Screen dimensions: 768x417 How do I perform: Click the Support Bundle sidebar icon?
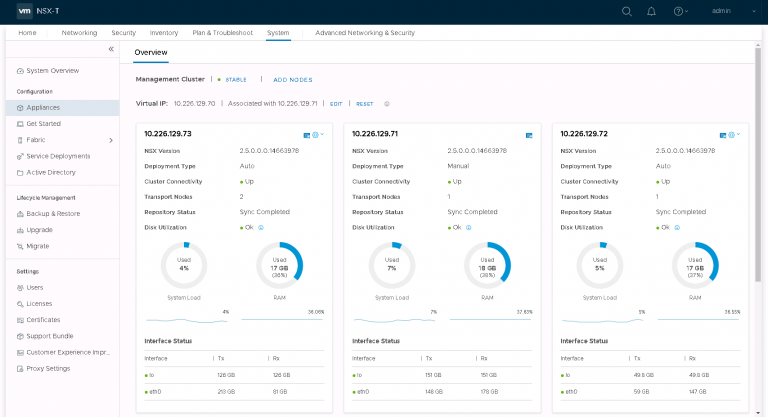20,336
